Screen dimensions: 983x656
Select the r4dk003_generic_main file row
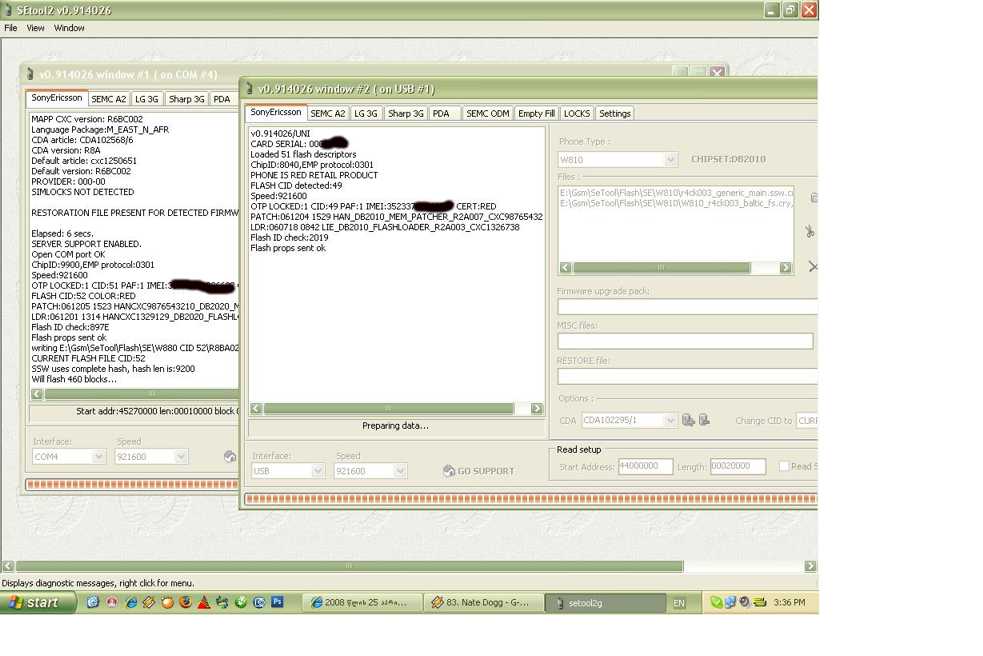(x=676, y=193)
